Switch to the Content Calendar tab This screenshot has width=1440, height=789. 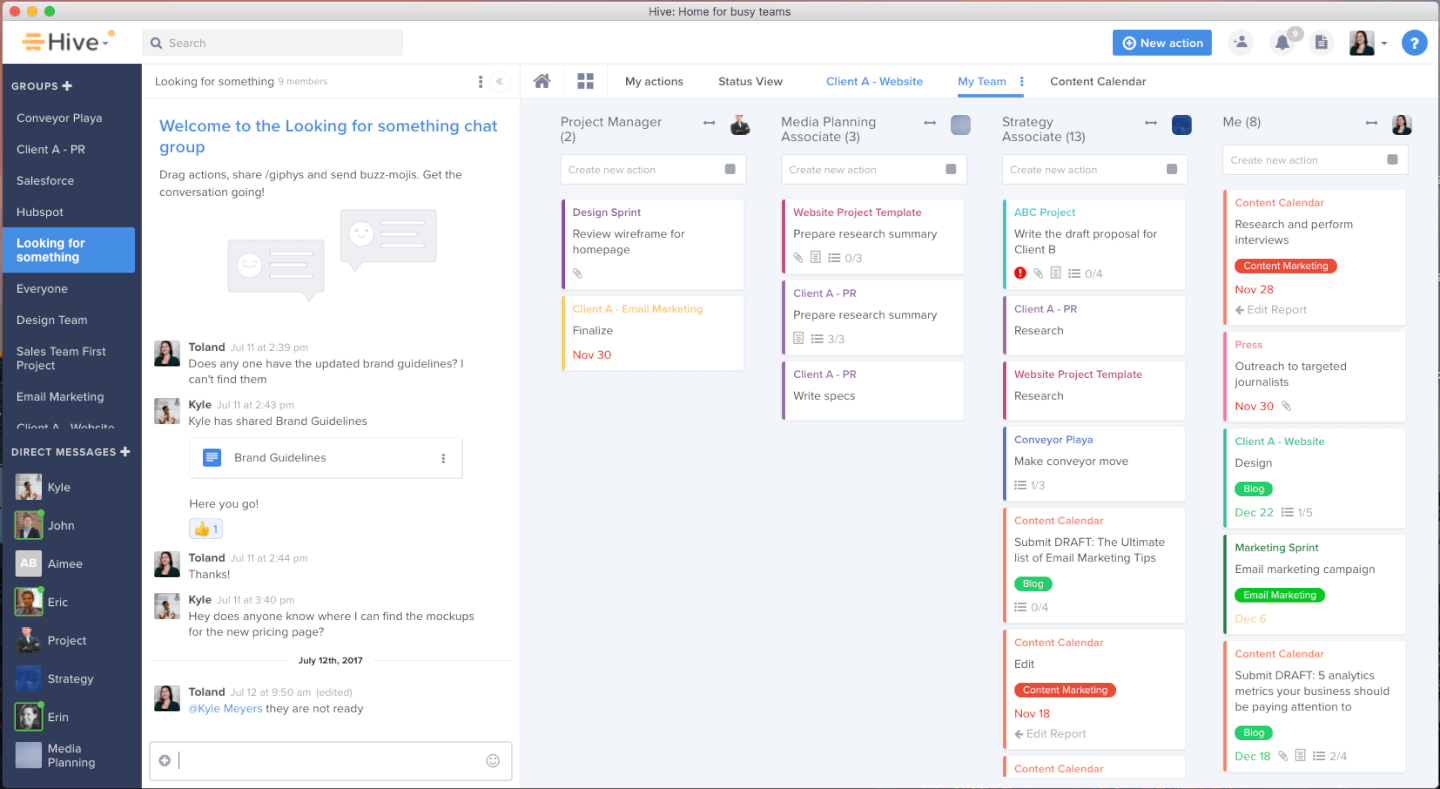1098,82
